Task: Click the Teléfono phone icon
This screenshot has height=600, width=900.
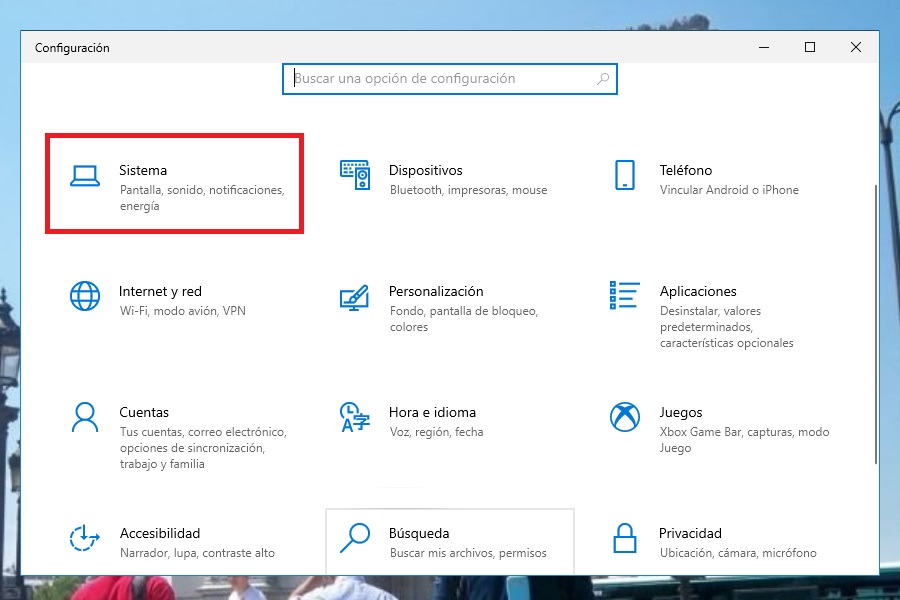Action: pos(624,173)
